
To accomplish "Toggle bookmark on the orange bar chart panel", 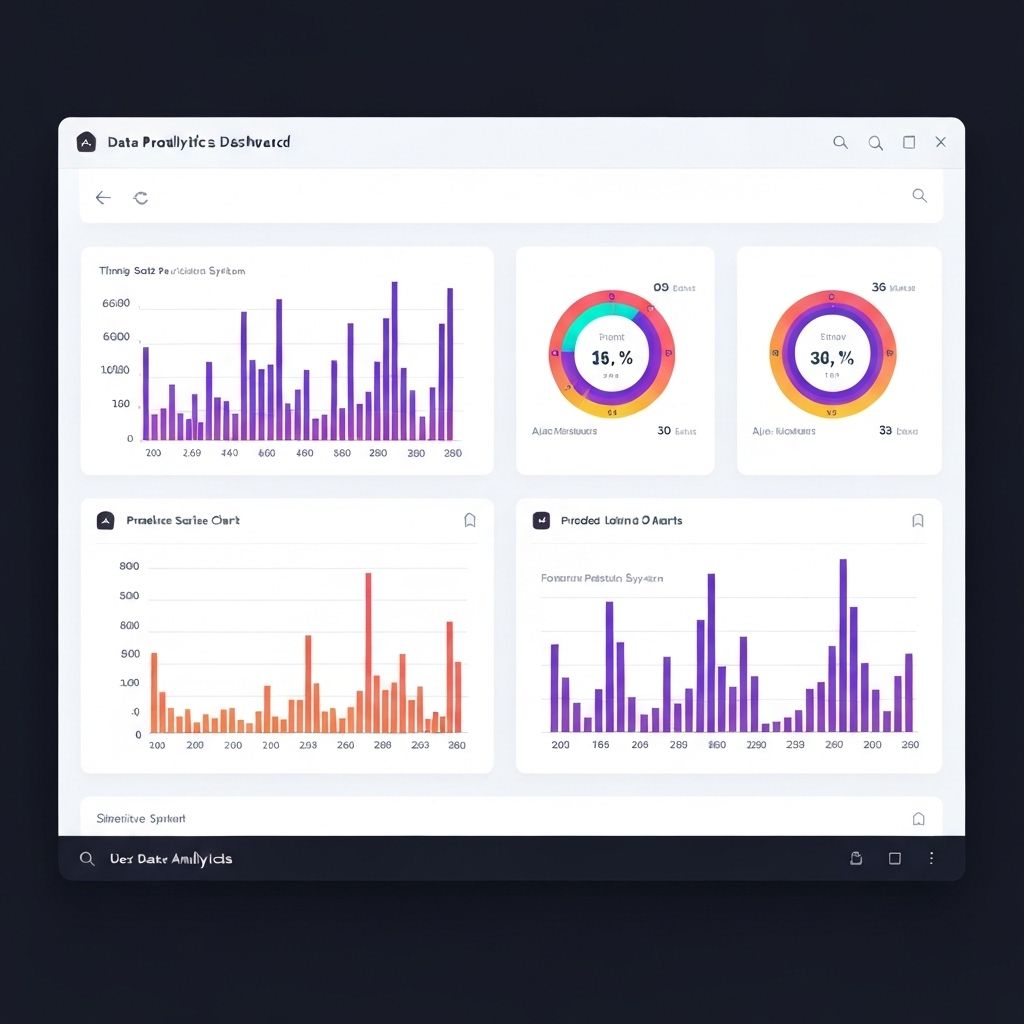I will pos(470,520).
